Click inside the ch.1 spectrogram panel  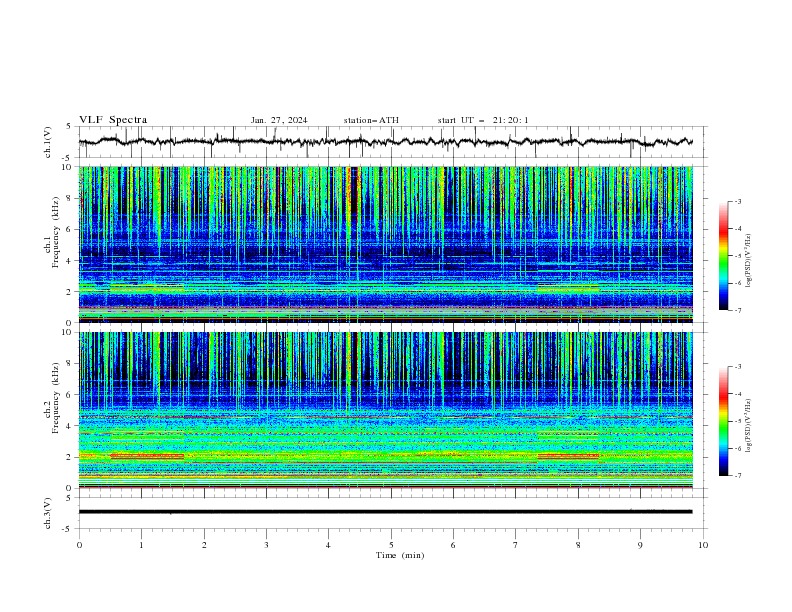click(385, 244)
